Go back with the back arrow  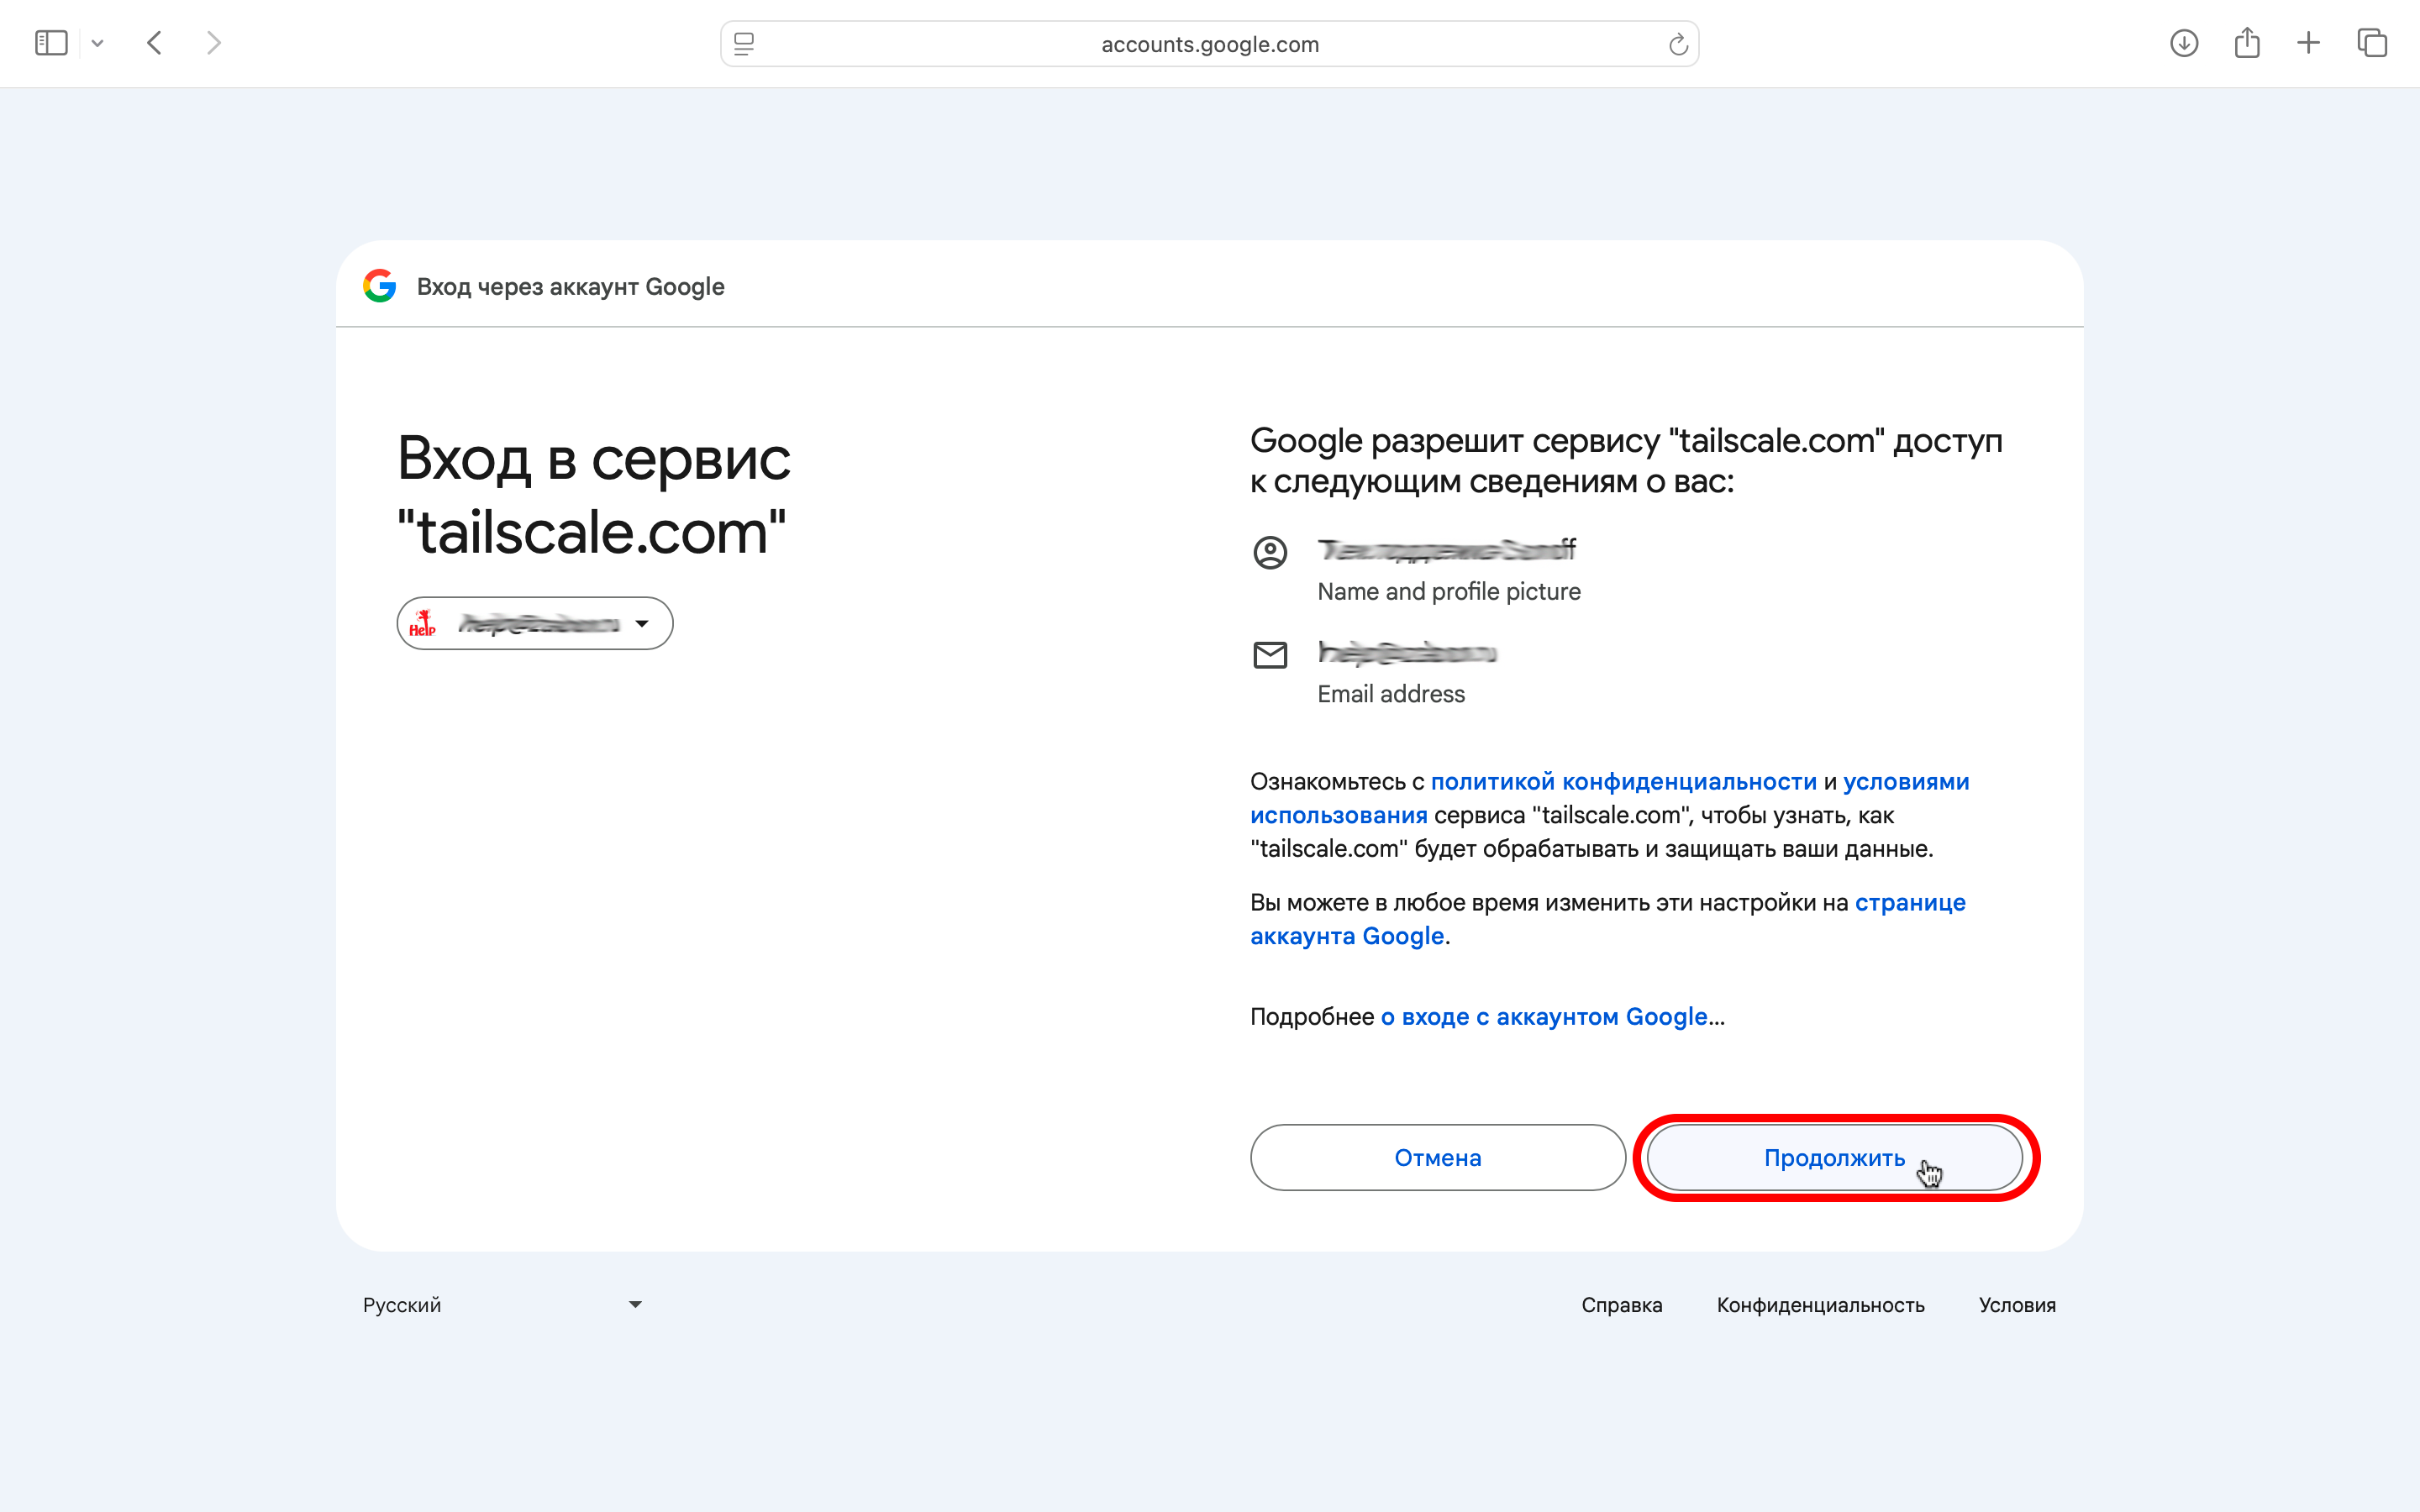pos(154,43)
